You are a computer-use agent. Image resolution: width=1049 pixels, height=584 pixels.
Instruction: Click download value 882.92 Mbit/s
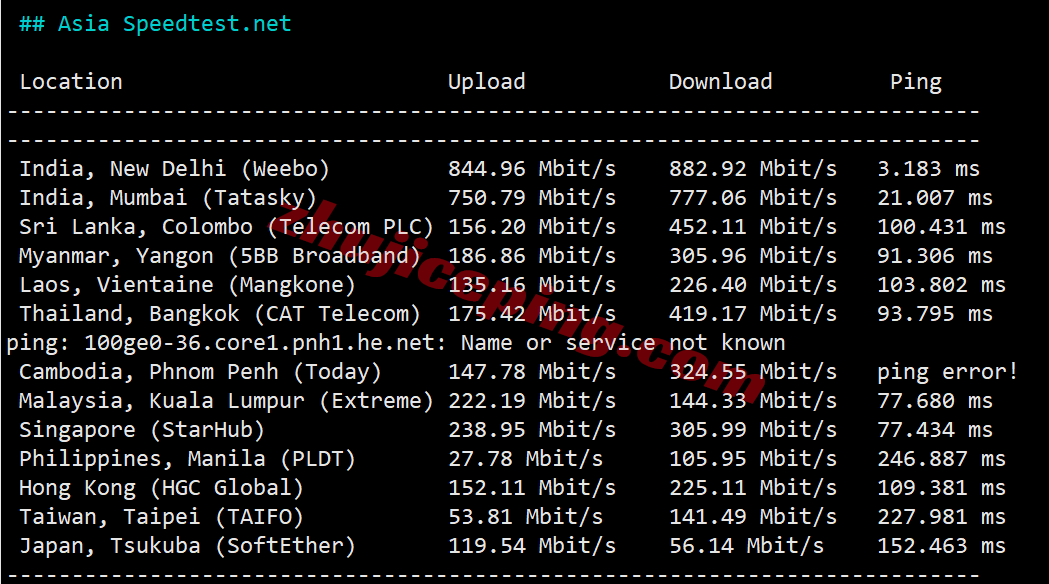click(753, 169)
